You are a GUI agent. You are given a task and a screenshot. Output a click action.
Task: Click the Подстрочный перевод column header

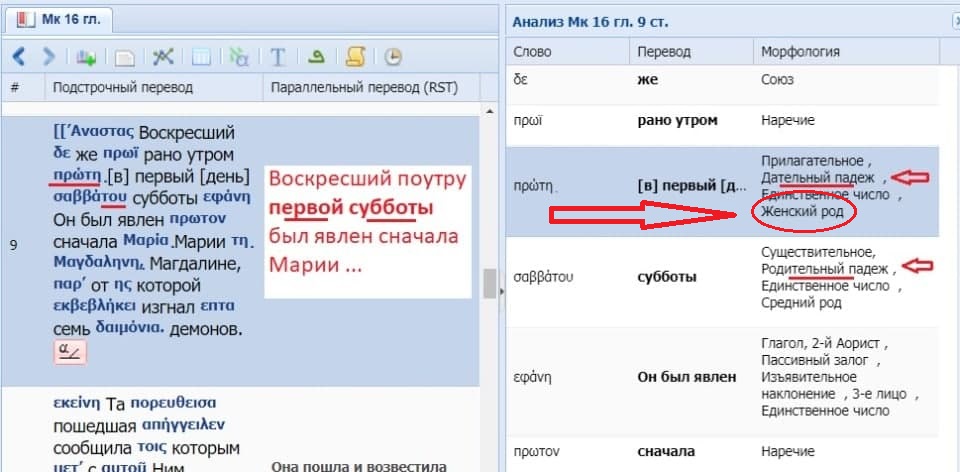pyautogui.click(x=123, y=88)
